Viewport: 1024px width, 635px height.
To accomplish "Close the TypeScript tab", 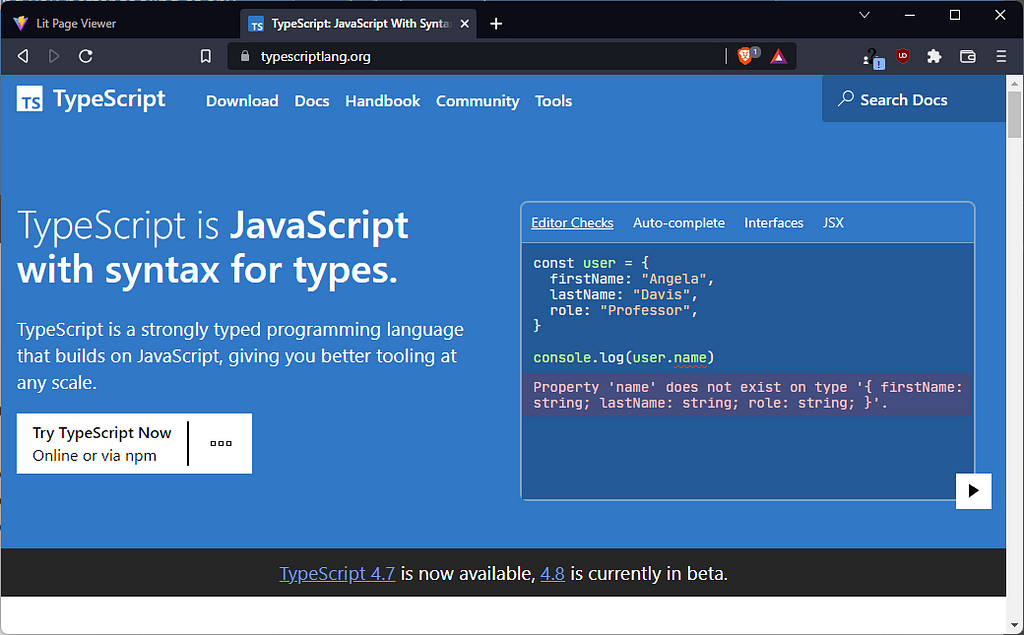I will [464, 24].
